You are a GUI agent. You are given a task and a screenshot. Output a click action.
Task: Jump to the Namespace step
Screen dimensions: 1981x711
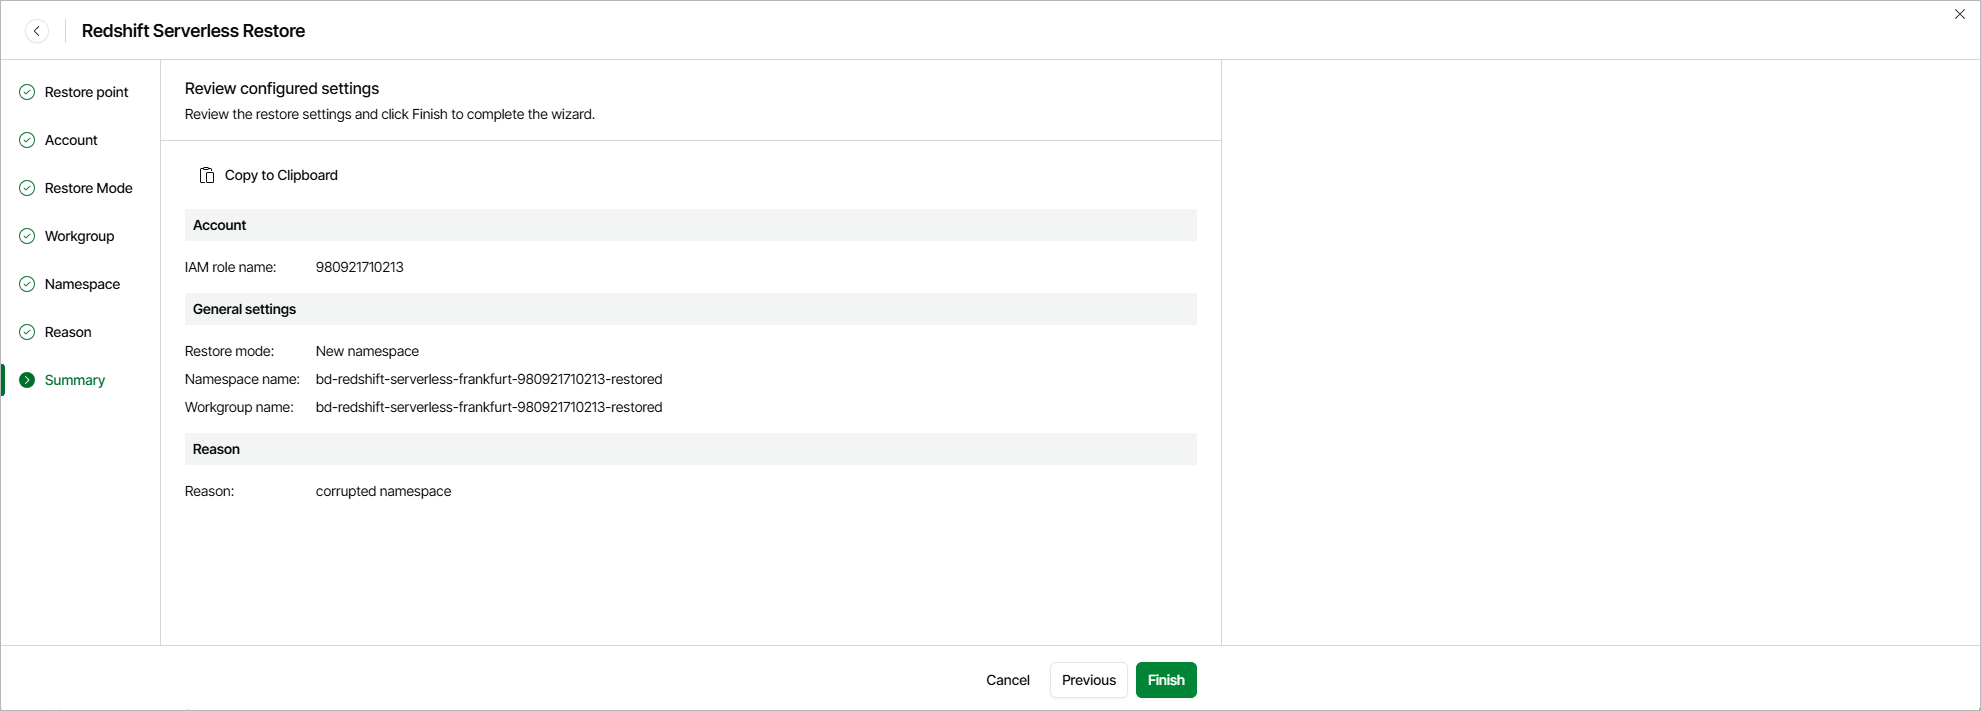82,284
